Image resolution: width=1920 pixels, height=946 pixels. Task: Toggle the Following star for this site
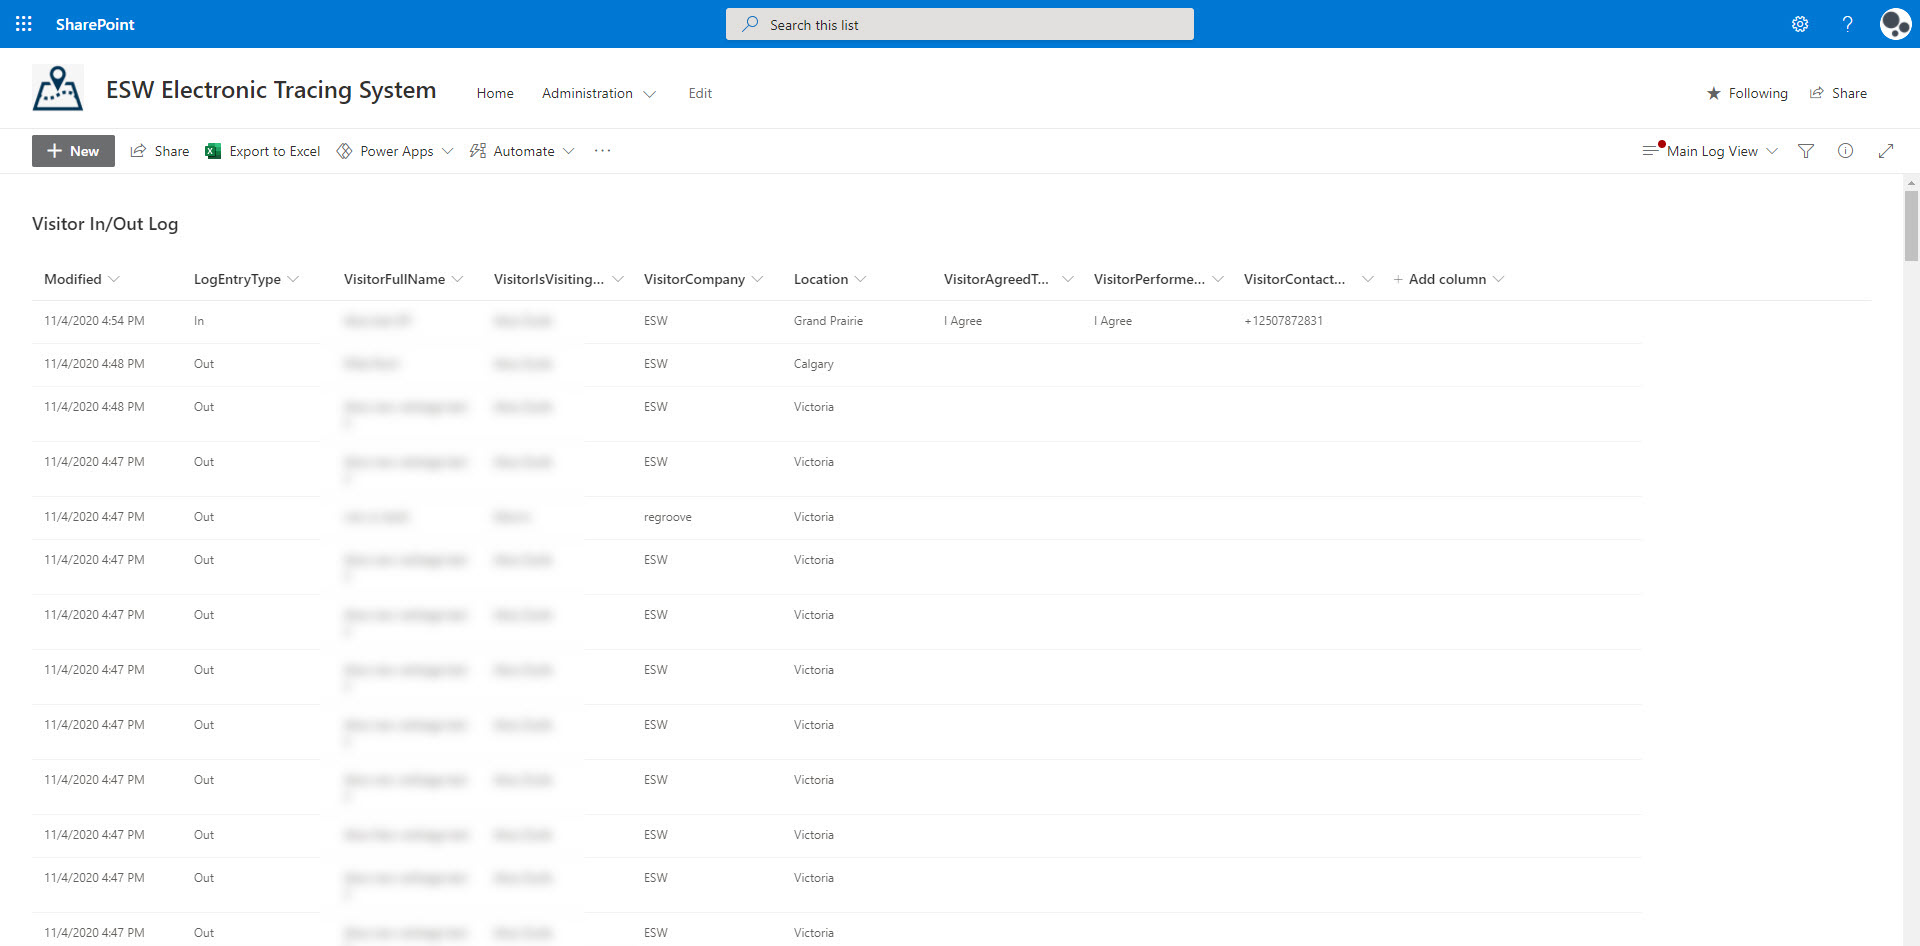pyautogui.click(x=1747, y=93)
